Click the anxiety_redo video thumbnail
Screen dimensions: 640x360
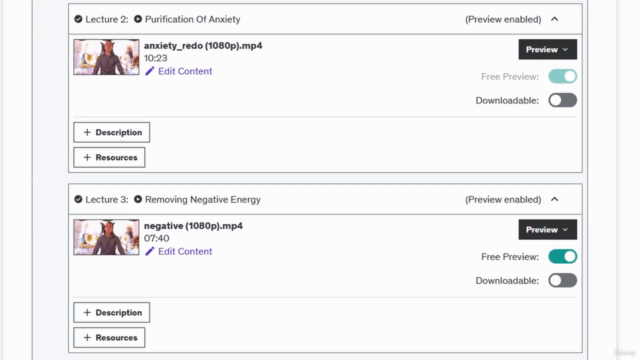(106, 57)
